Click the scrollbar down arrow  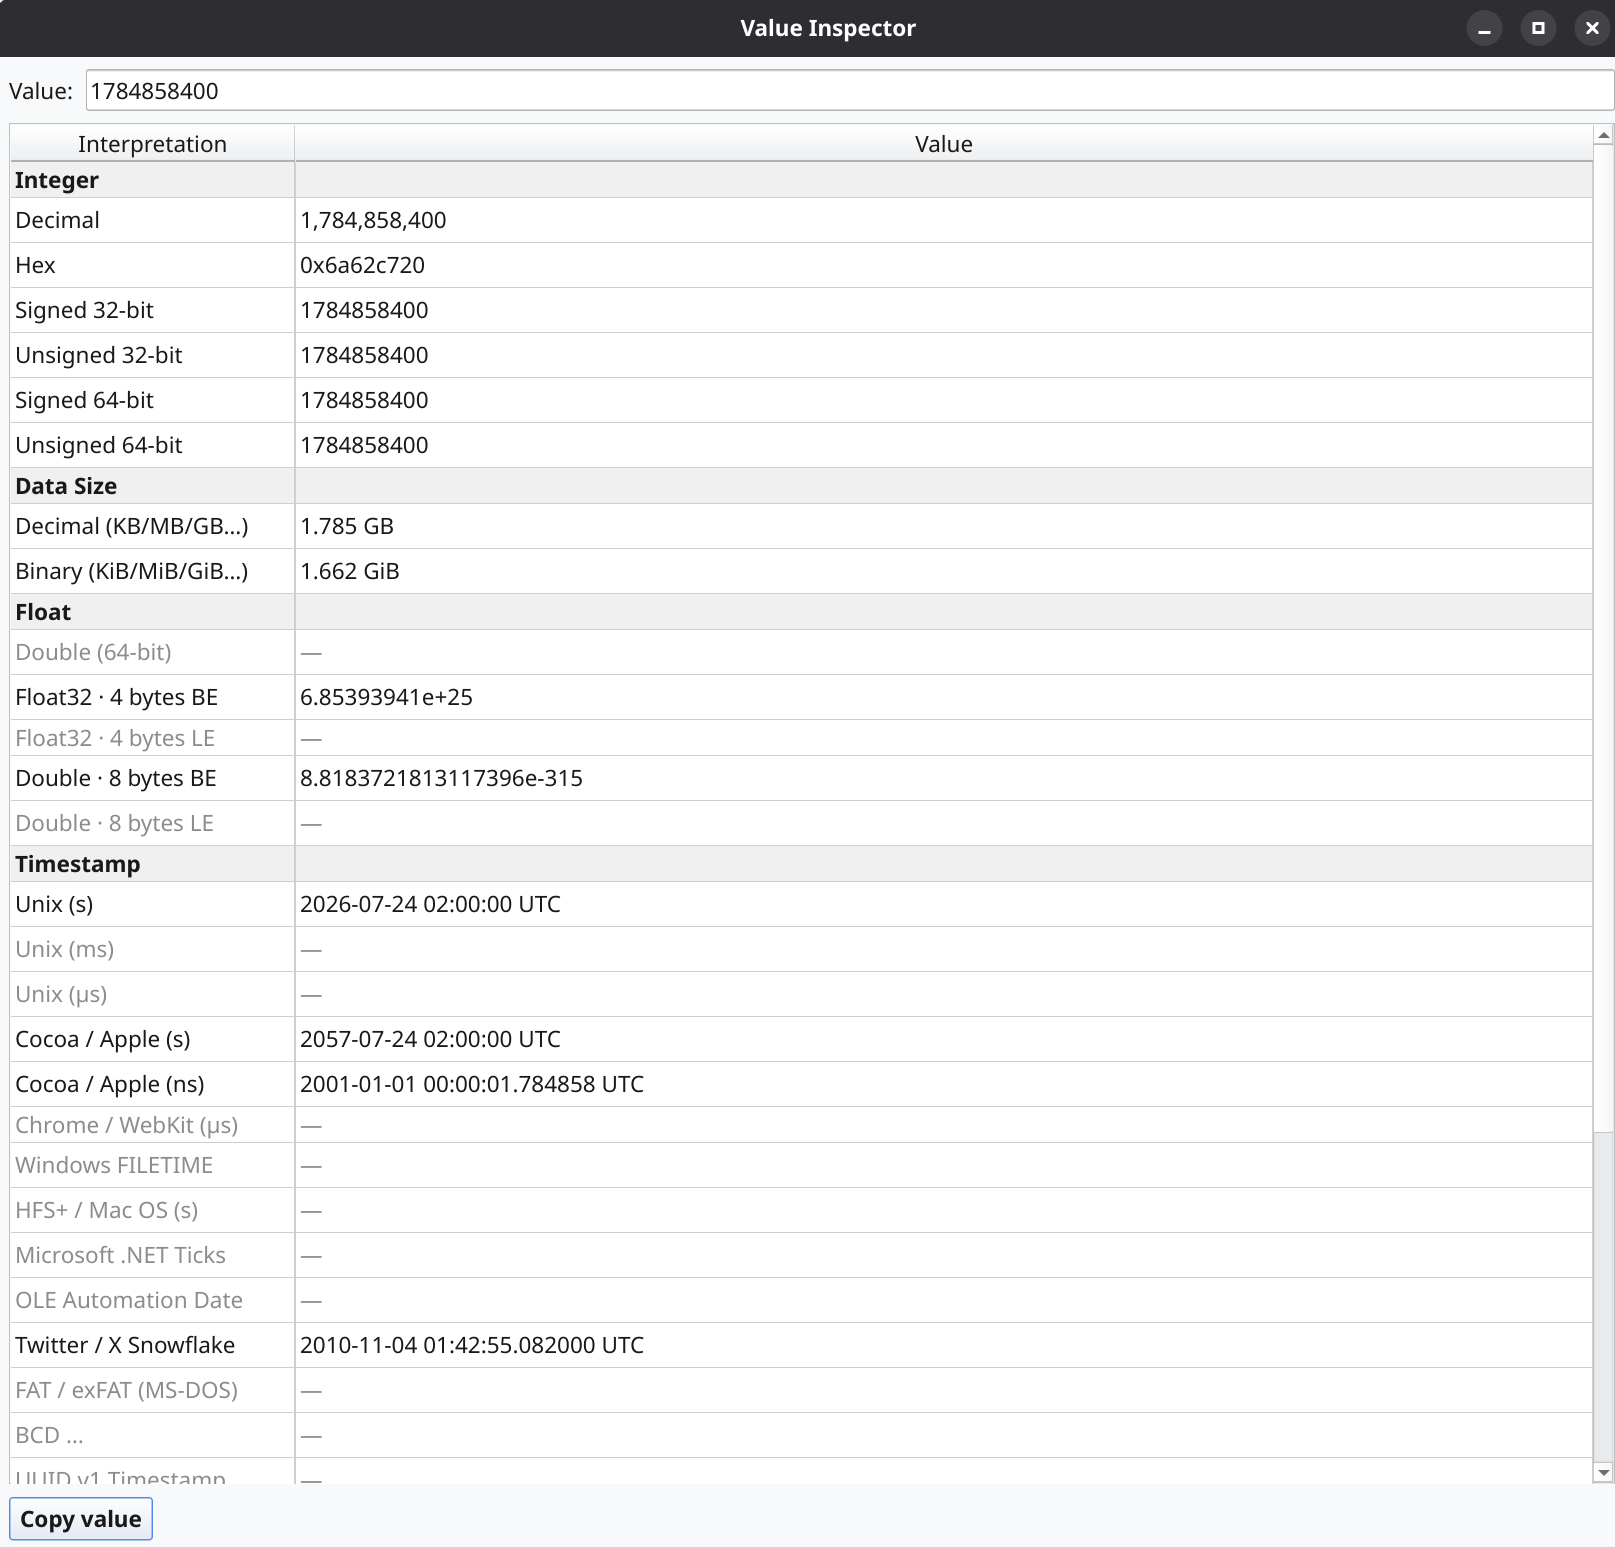tap(1603, 1472)
